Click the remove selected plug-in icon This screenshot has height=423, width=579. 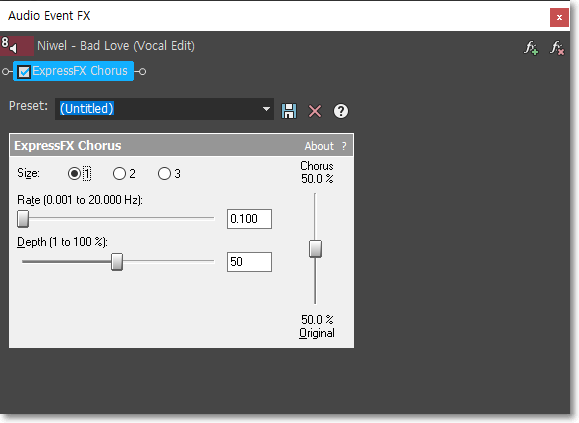click(557, 48)
